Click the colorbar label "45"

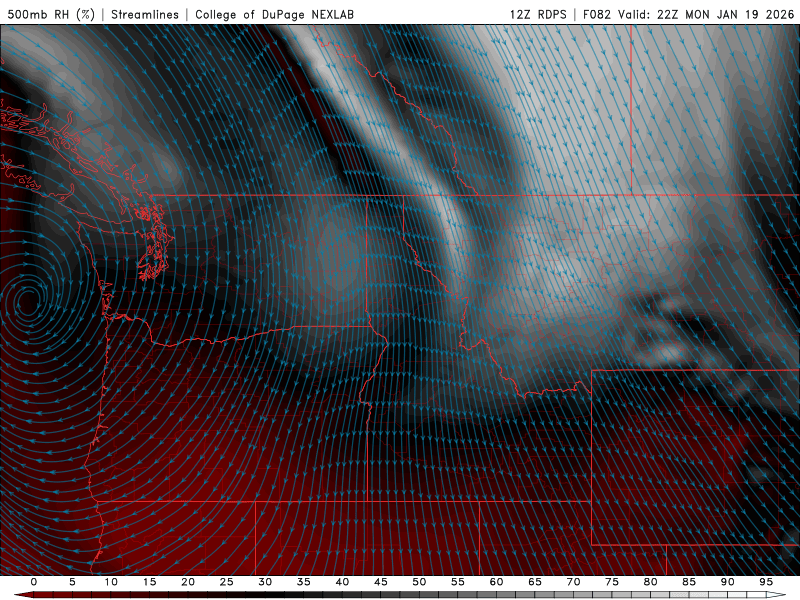(x=381, y=582)
